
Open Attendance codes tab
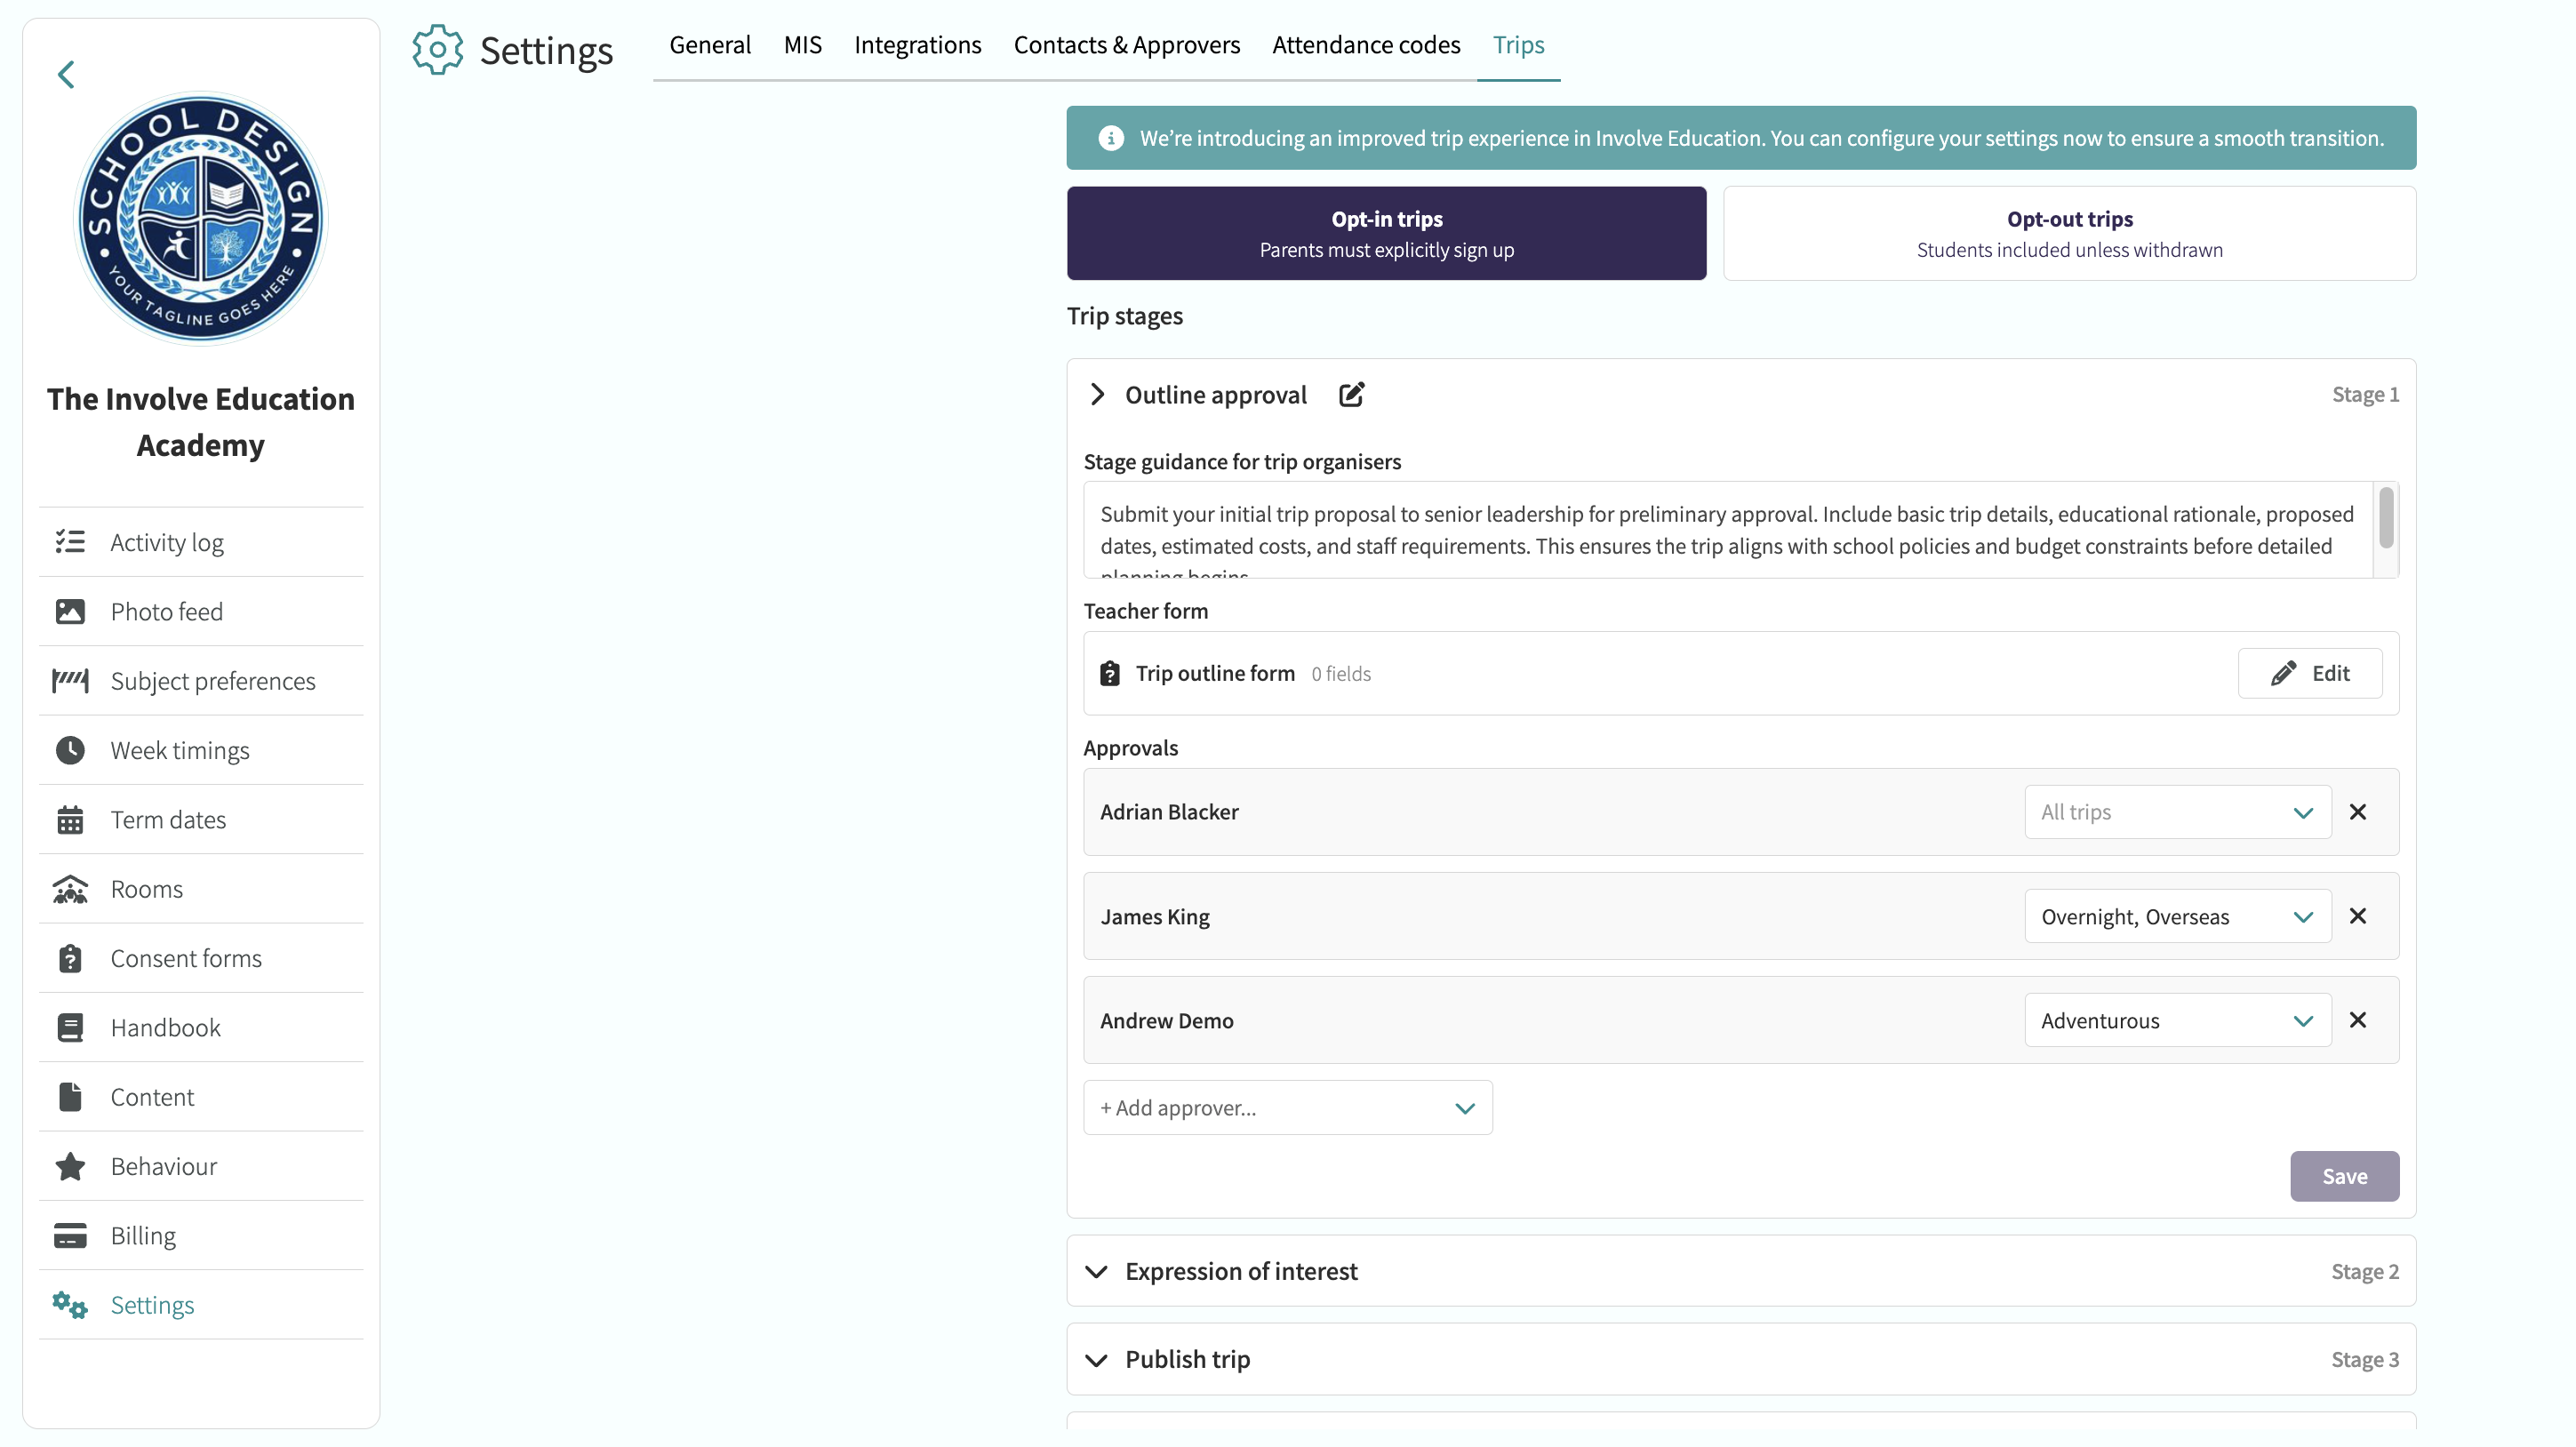coord(1367,45)
